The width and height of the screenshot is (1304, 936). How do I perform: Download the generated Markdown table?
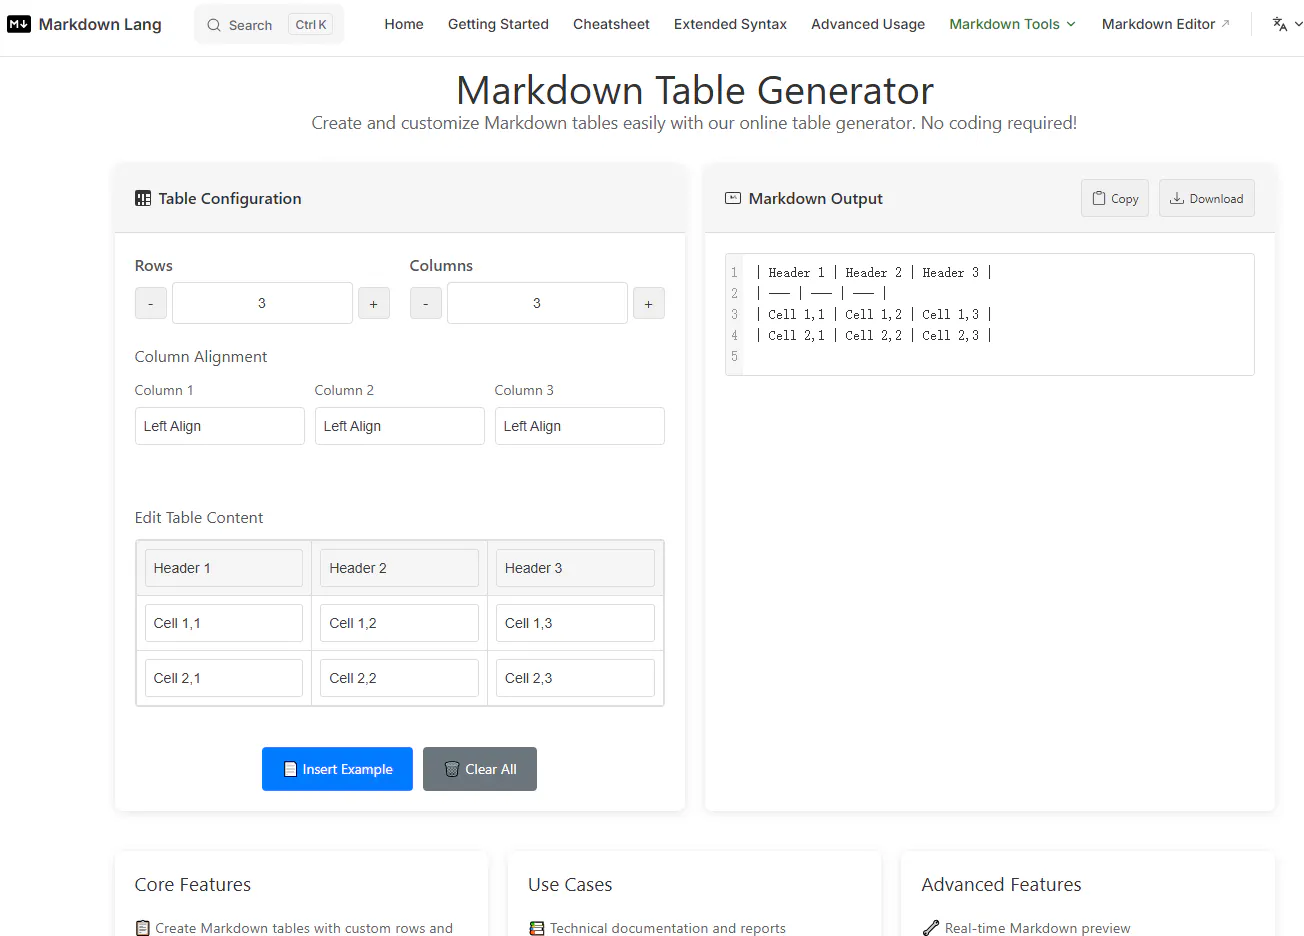[1207, 198]
